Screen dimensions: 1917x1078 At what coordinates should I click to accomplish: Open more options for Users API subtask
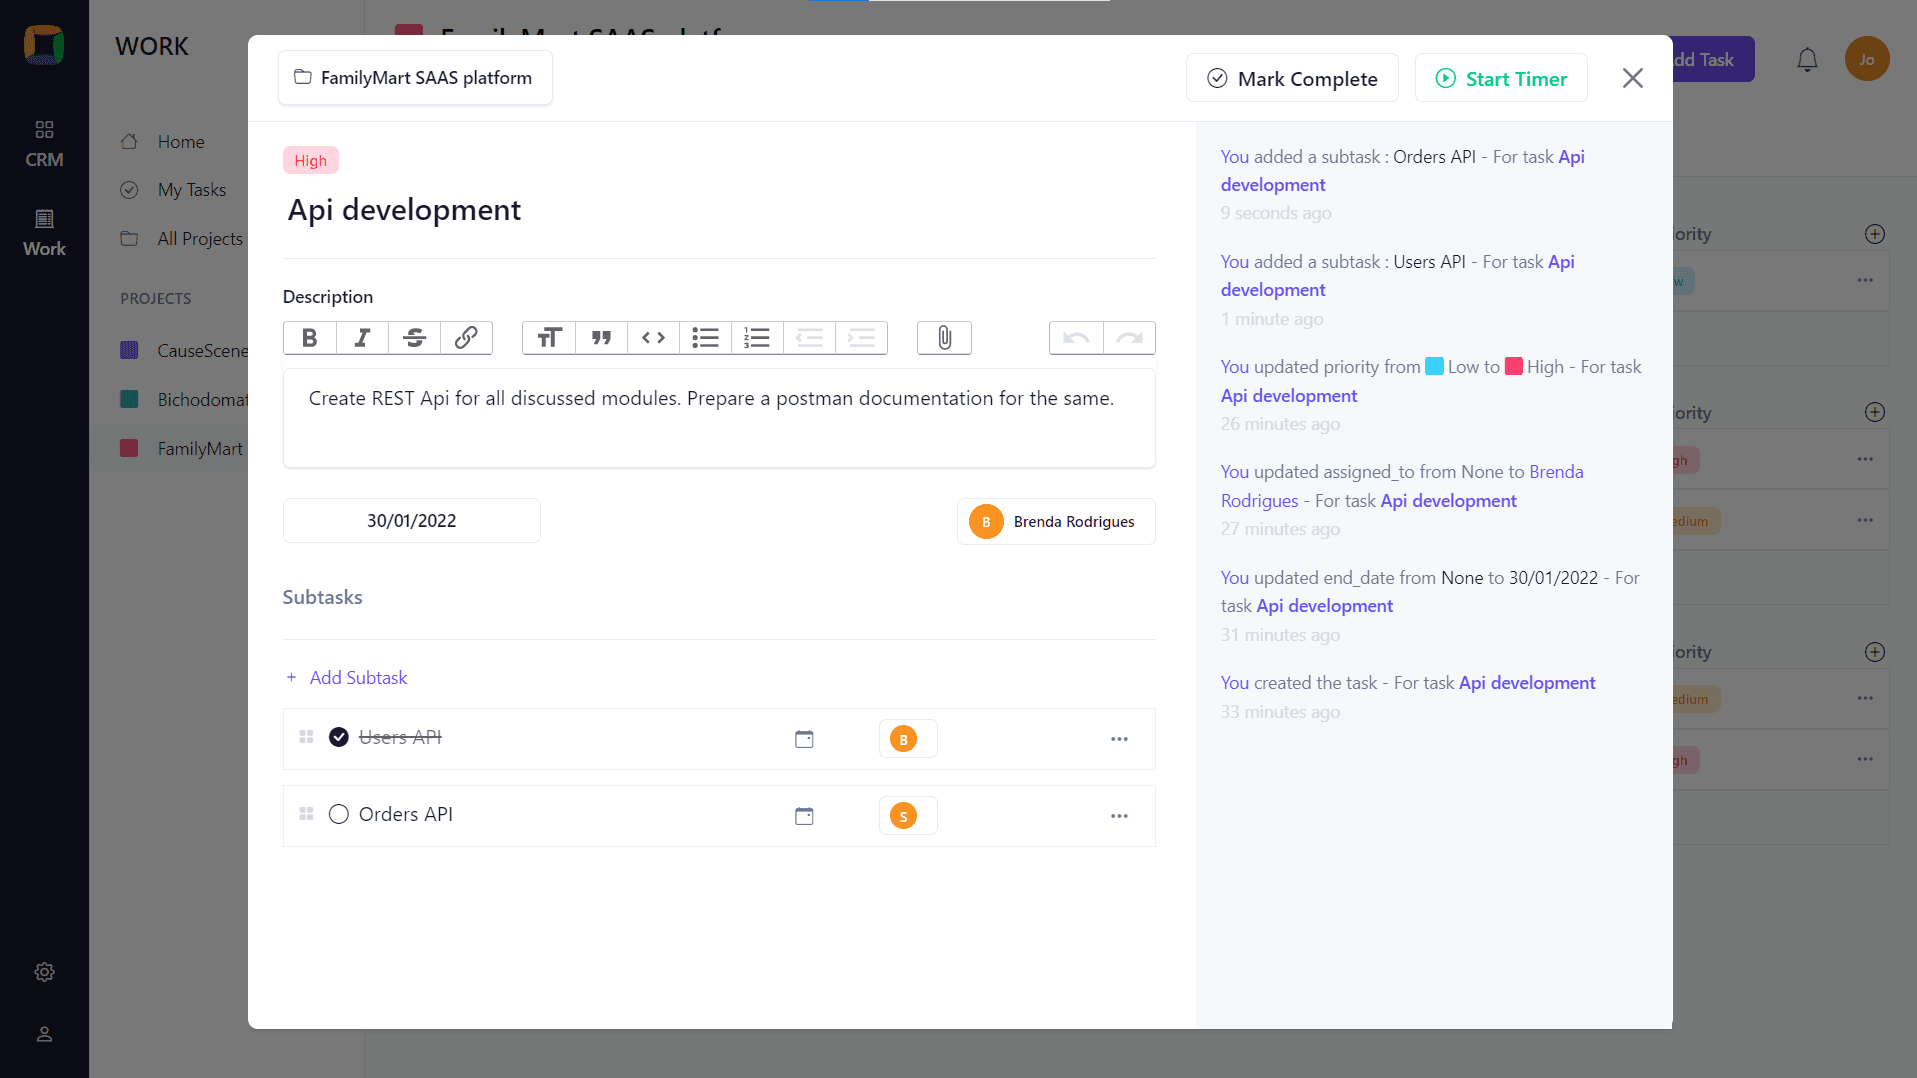[x=1119, y=739]
